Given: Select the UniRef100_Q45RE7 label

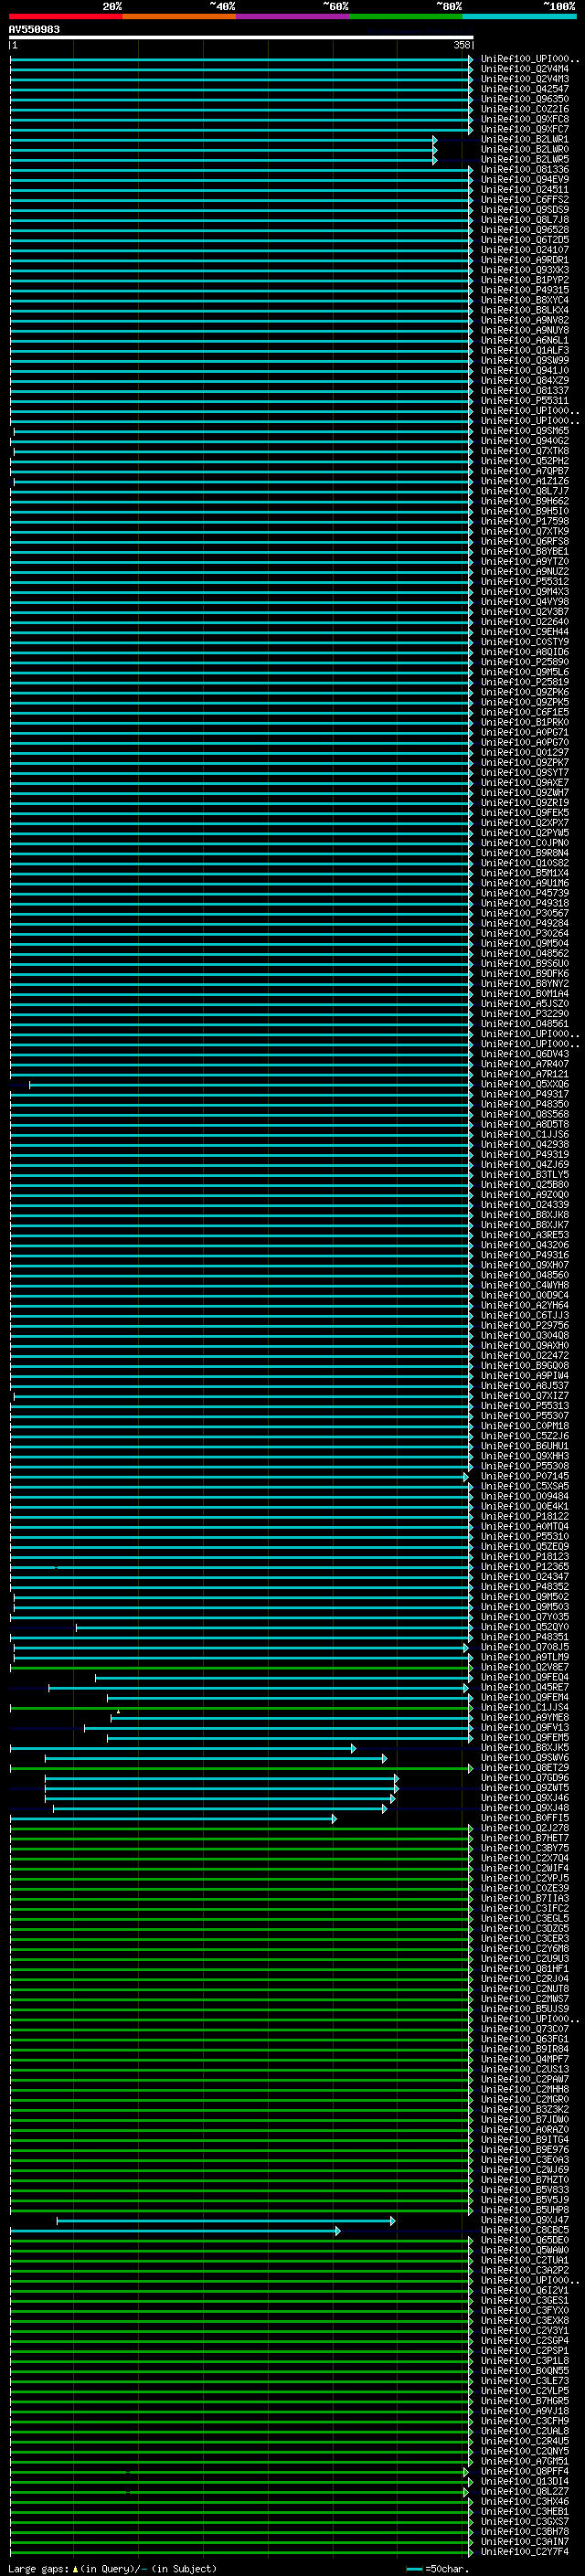Looking at the screenshot, I should [x=525, y=1687].
